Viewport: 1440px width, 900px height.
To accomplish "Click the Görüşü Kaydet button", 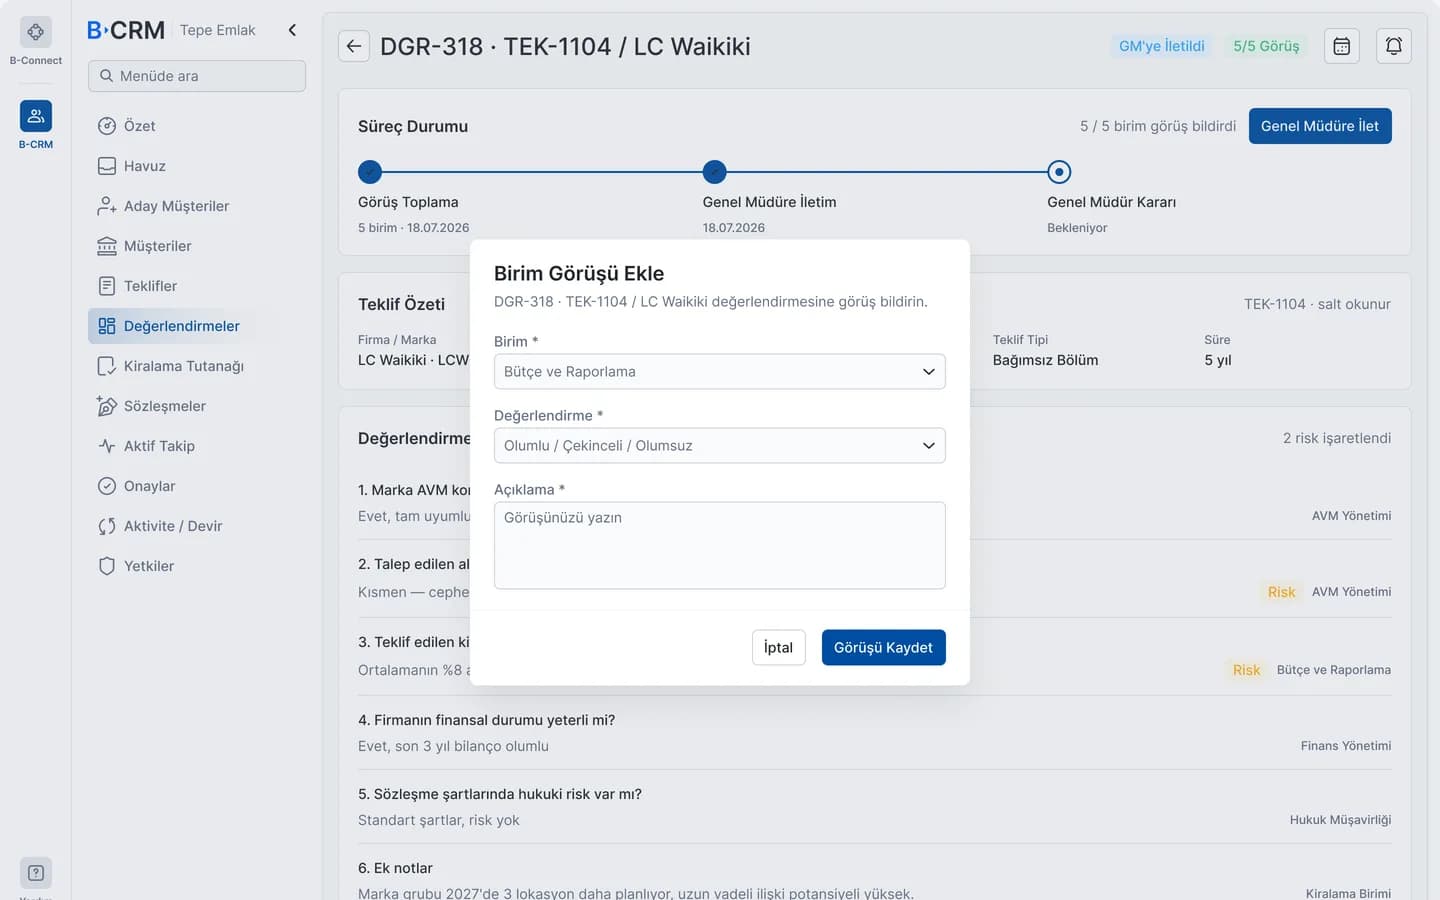I will coord(884,648).
